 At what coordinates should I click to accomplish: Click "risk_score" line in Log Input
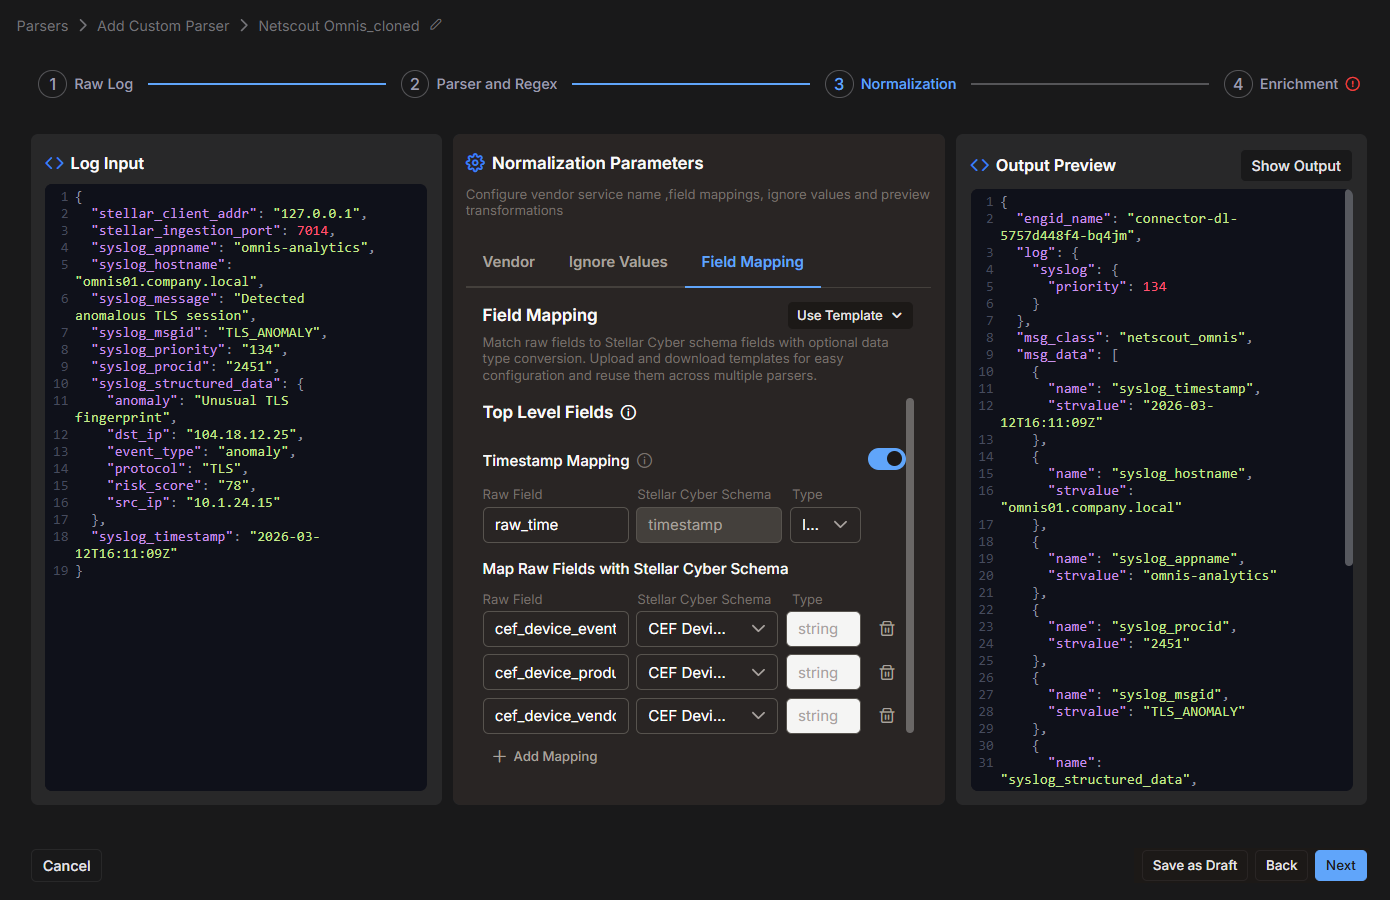[180, 486]
